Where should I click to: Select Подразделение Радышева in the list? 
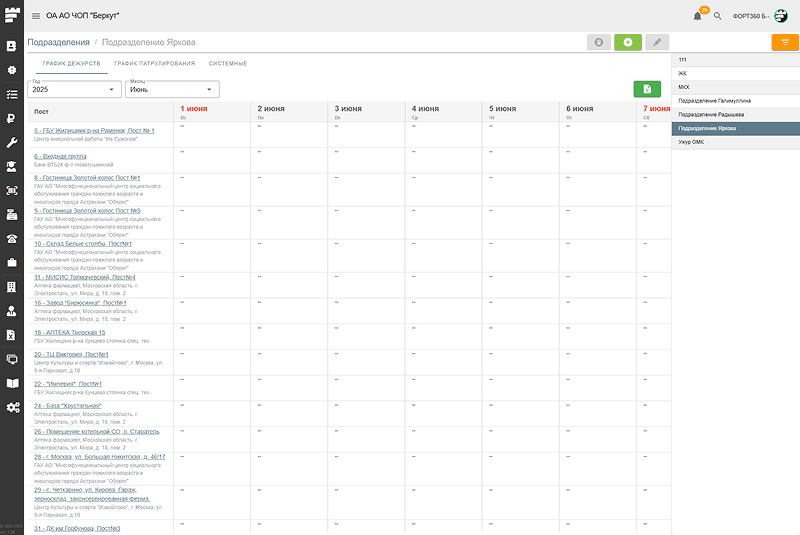click(711, 115)
